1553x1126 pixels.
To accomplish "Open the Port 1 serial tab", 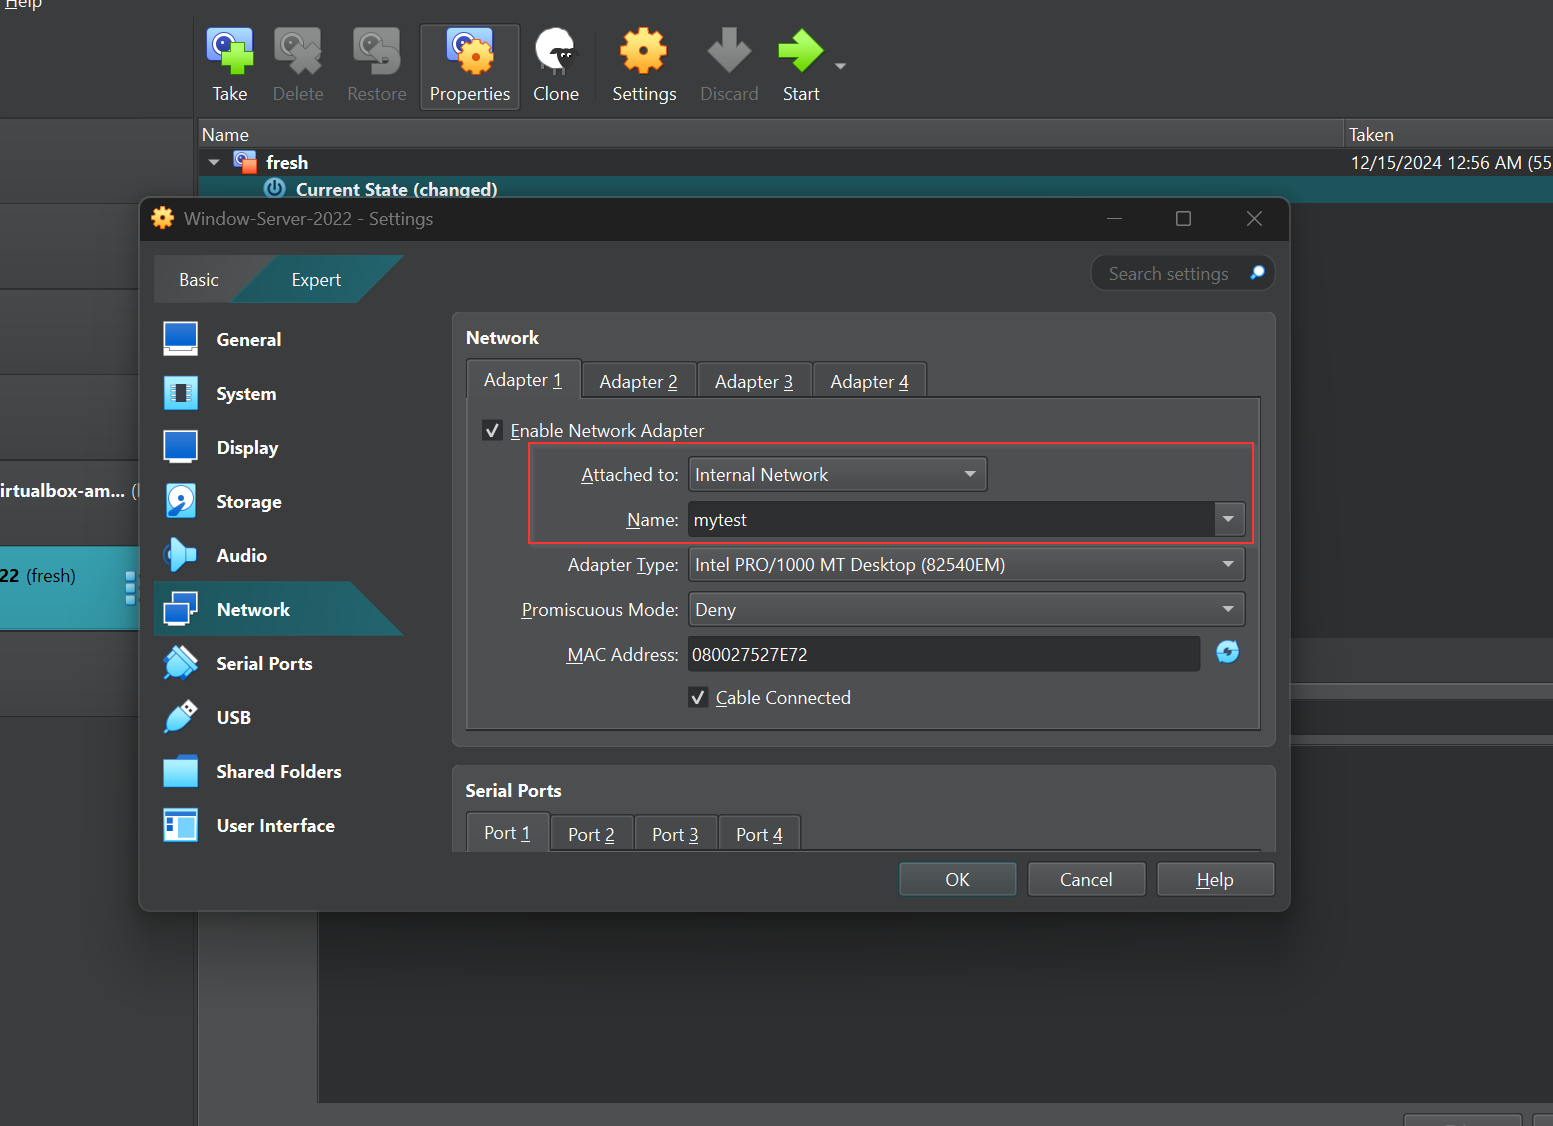I will point(507,833).
